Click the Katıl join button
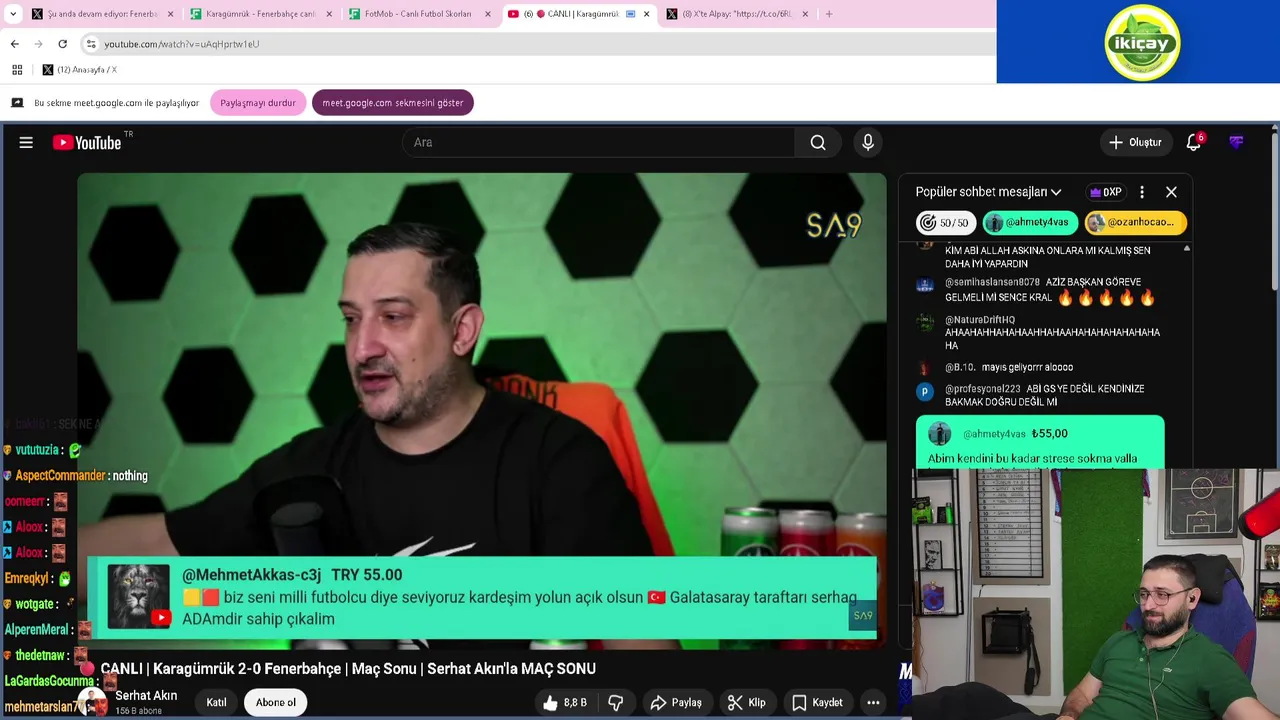 click(216, 703)
